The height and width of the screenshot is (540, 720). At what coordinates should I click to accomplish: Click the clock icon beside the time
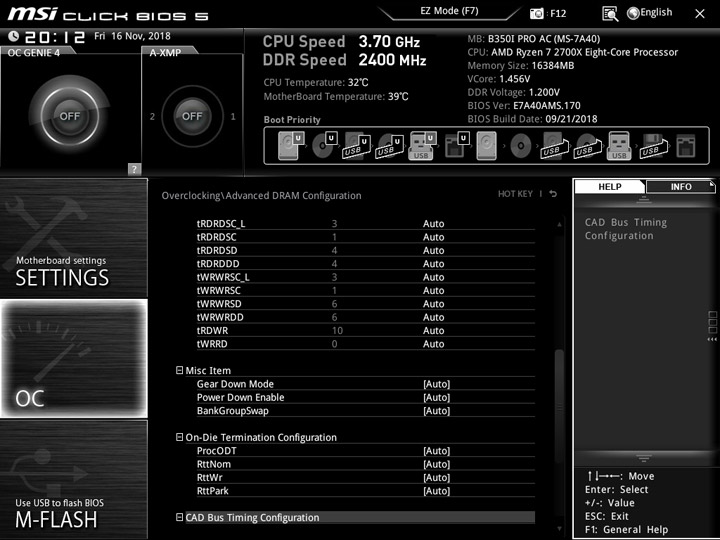pyautogui.click(x=14, y=36)
